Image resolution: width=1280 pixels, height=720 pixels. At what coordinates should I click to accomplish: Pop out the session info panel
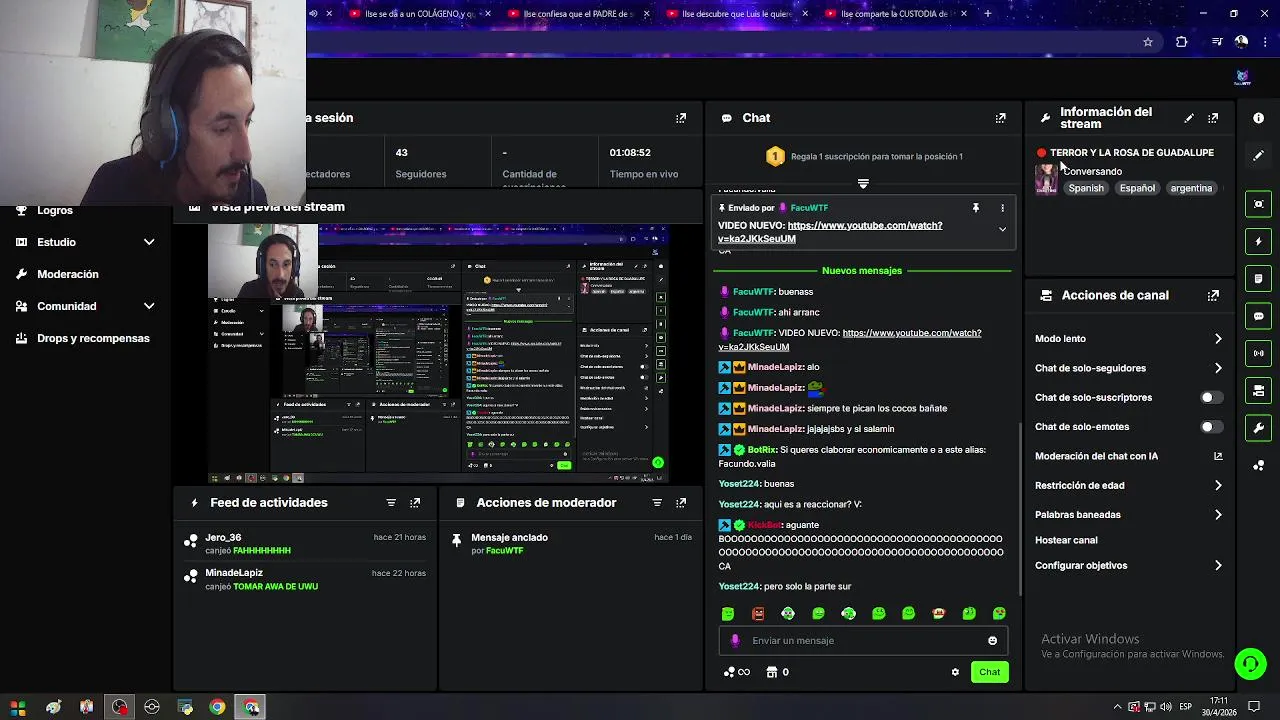[x=681, y=118]
